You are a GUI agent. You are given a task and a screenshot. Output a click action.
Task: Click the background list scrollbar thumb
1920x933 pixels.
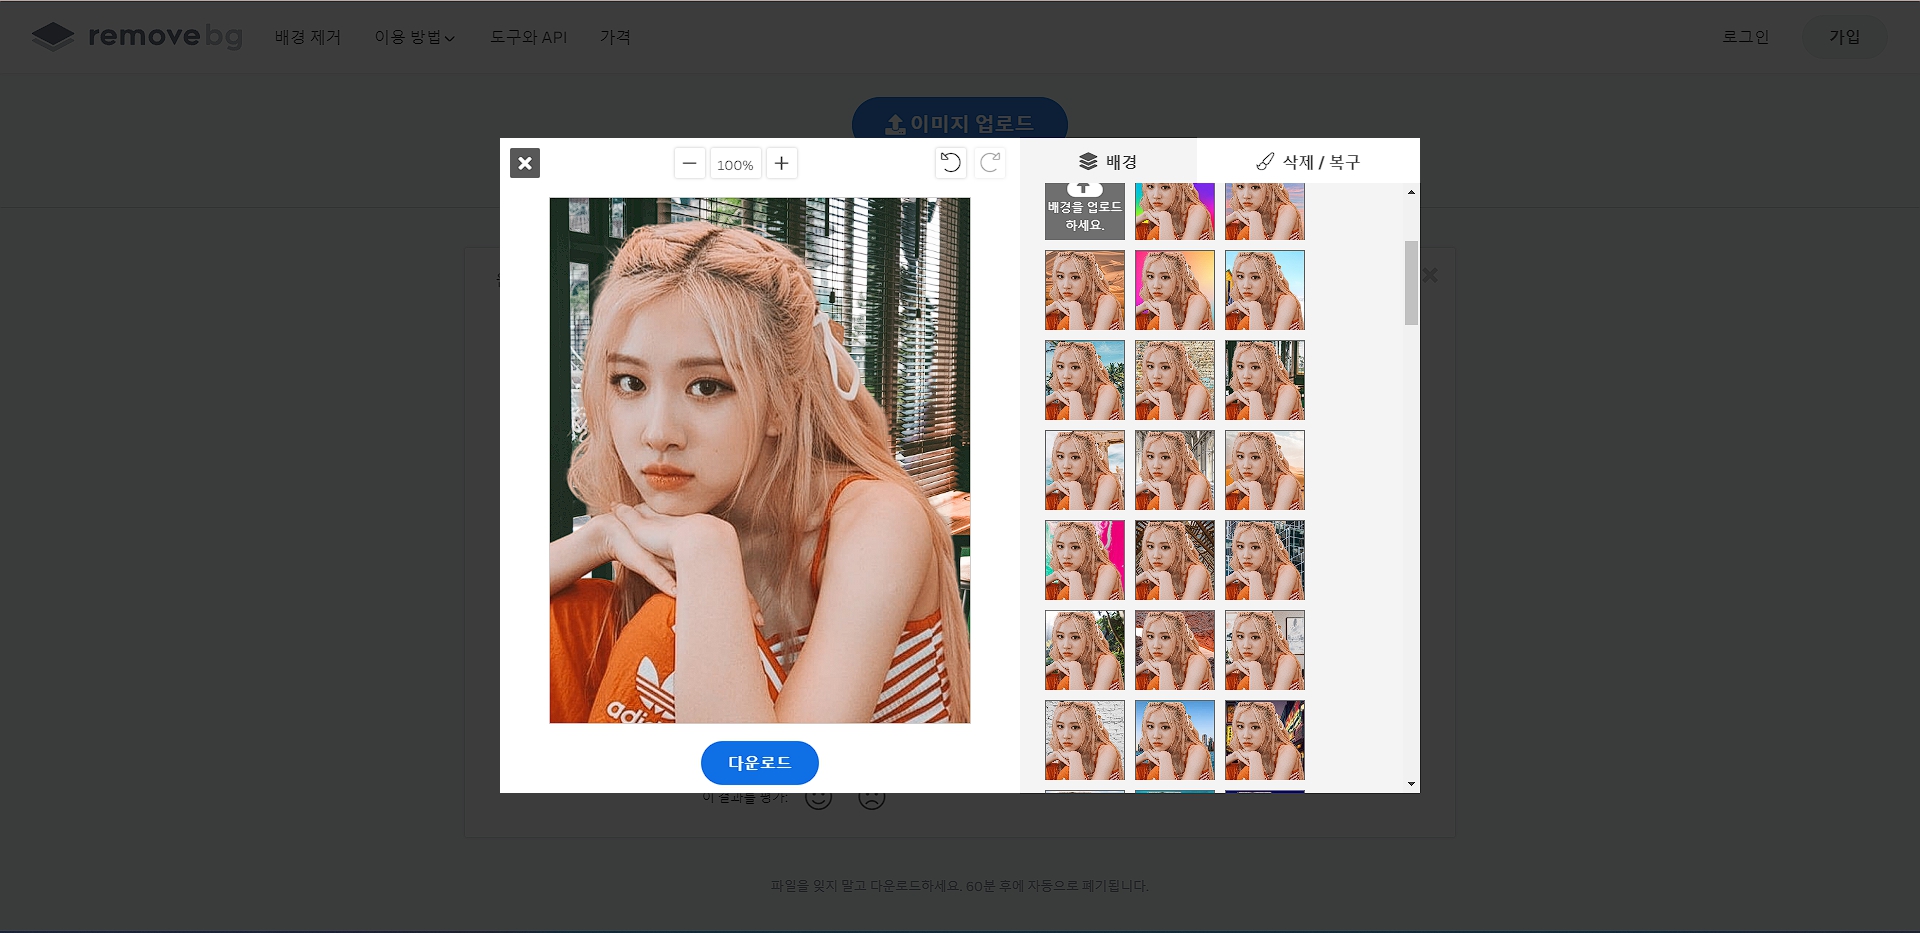click(x=1411, y=283)
